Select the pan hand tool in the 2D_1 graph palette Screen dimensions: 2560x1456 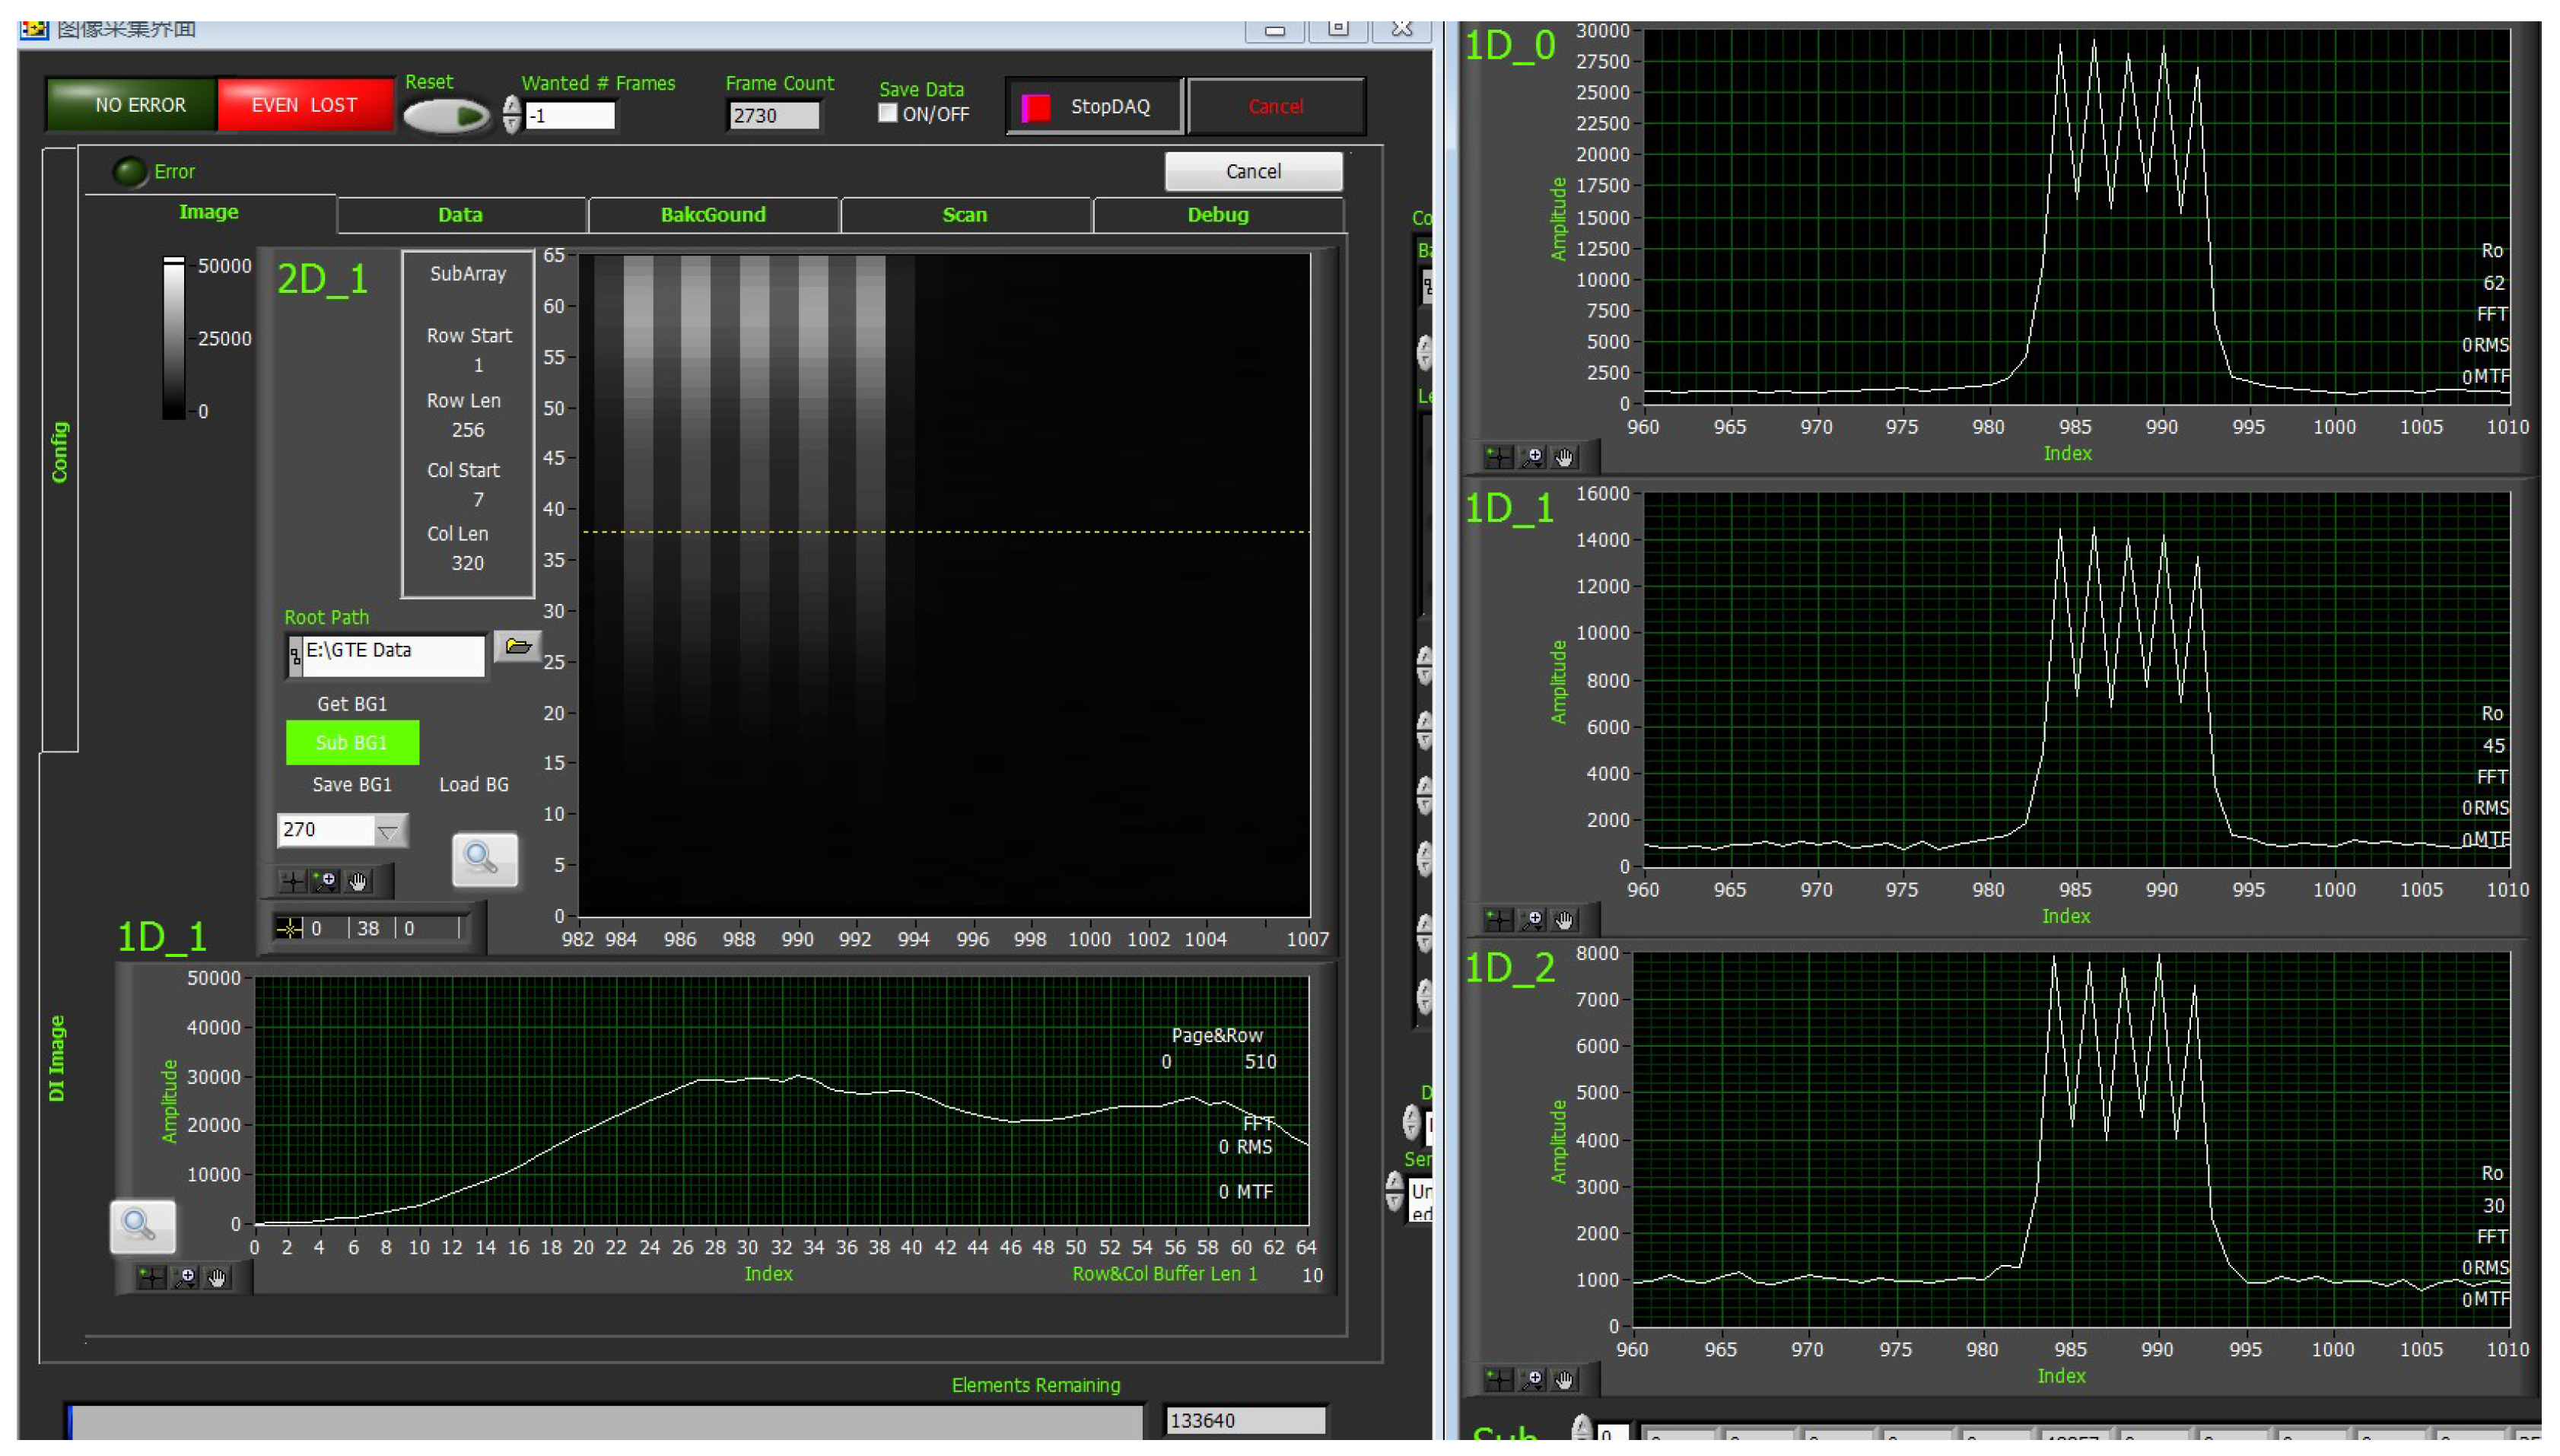[x=358, y=881]
